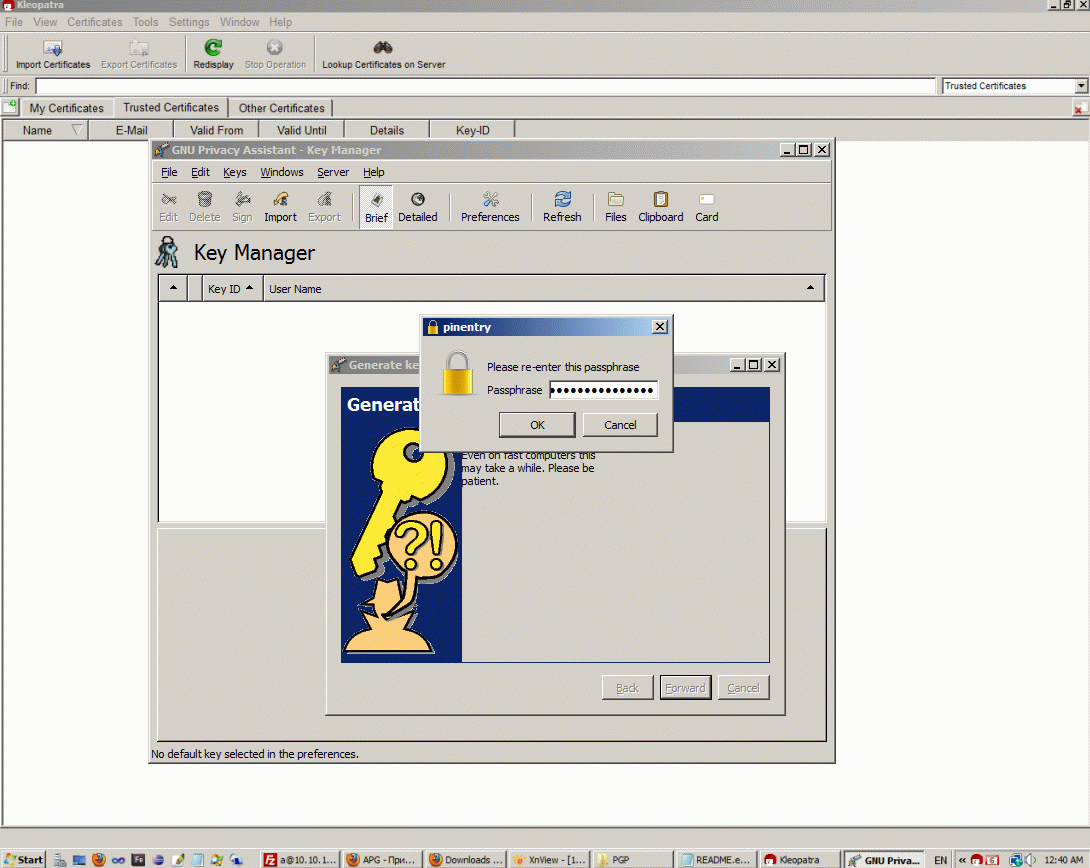Open the File menu in GPA
The width and height of the screenshot is (1090, 868).
tap(169, 172)
